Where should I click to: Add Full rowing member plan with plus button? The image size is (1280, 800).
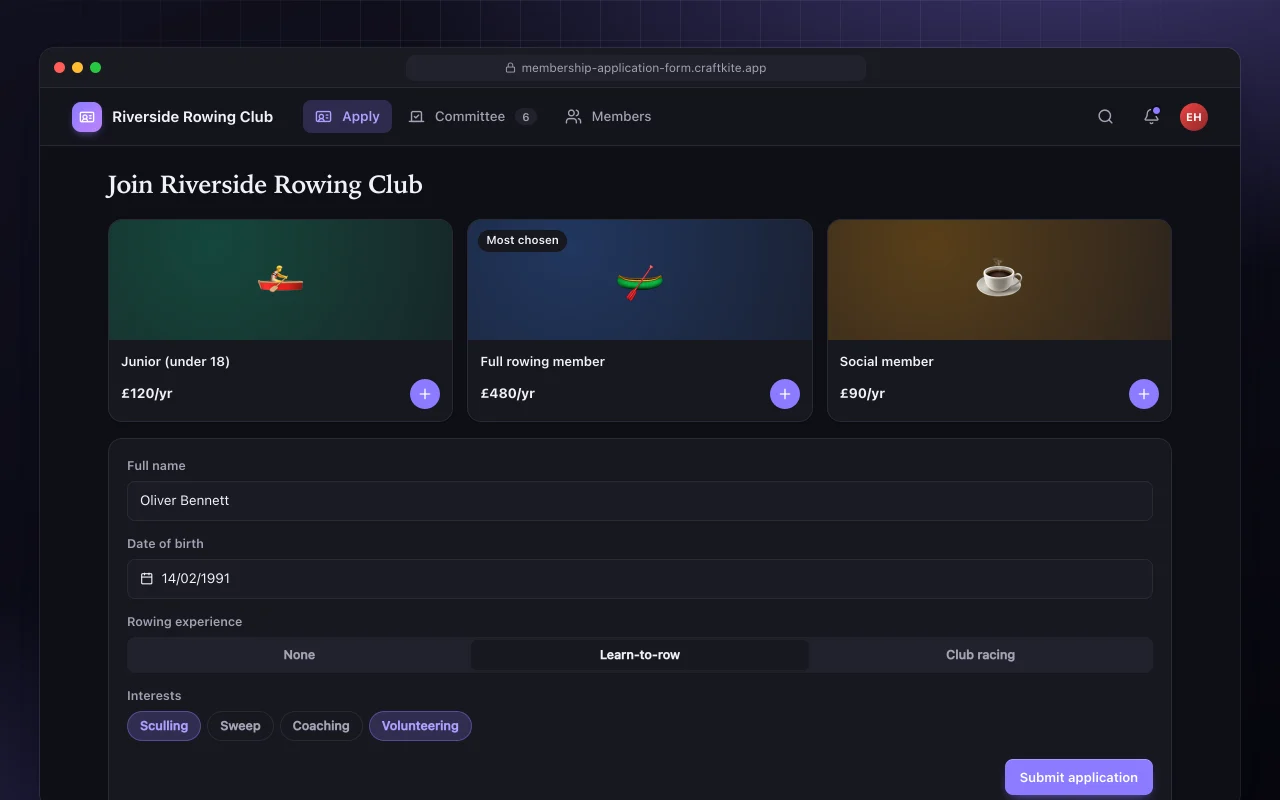[785, 394]
